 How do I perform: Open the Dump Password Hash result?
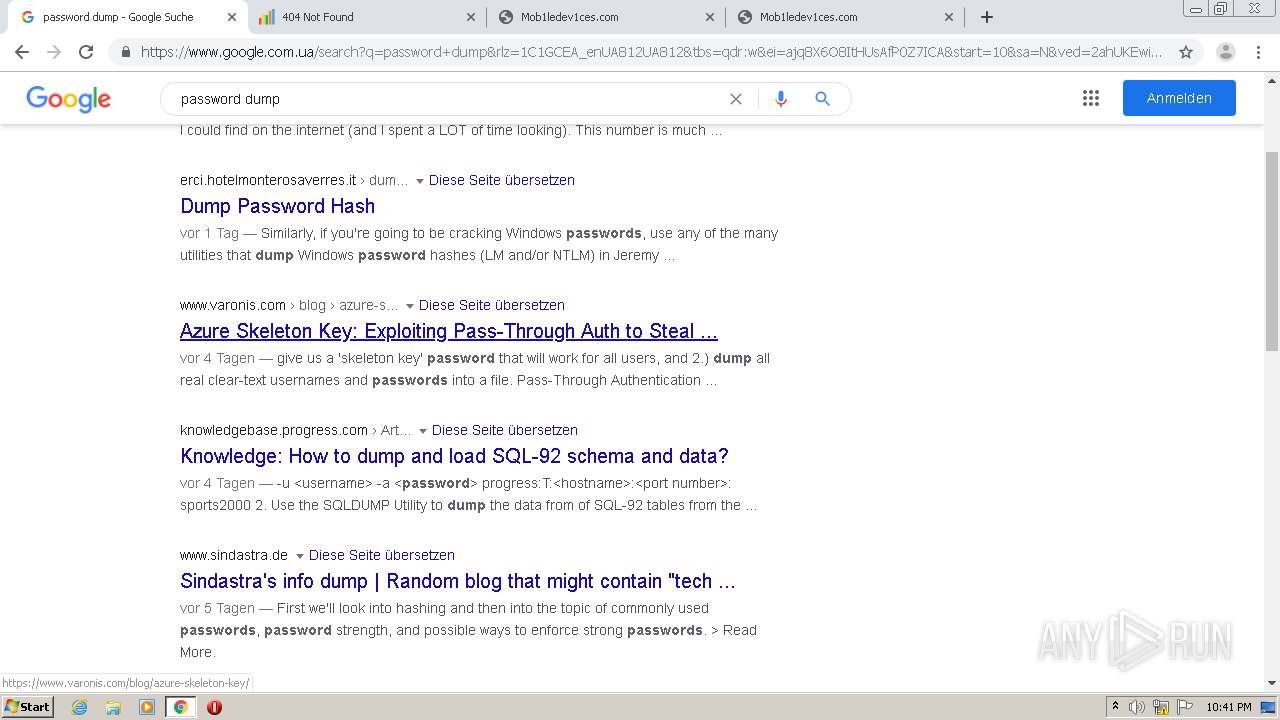[277, 206]
